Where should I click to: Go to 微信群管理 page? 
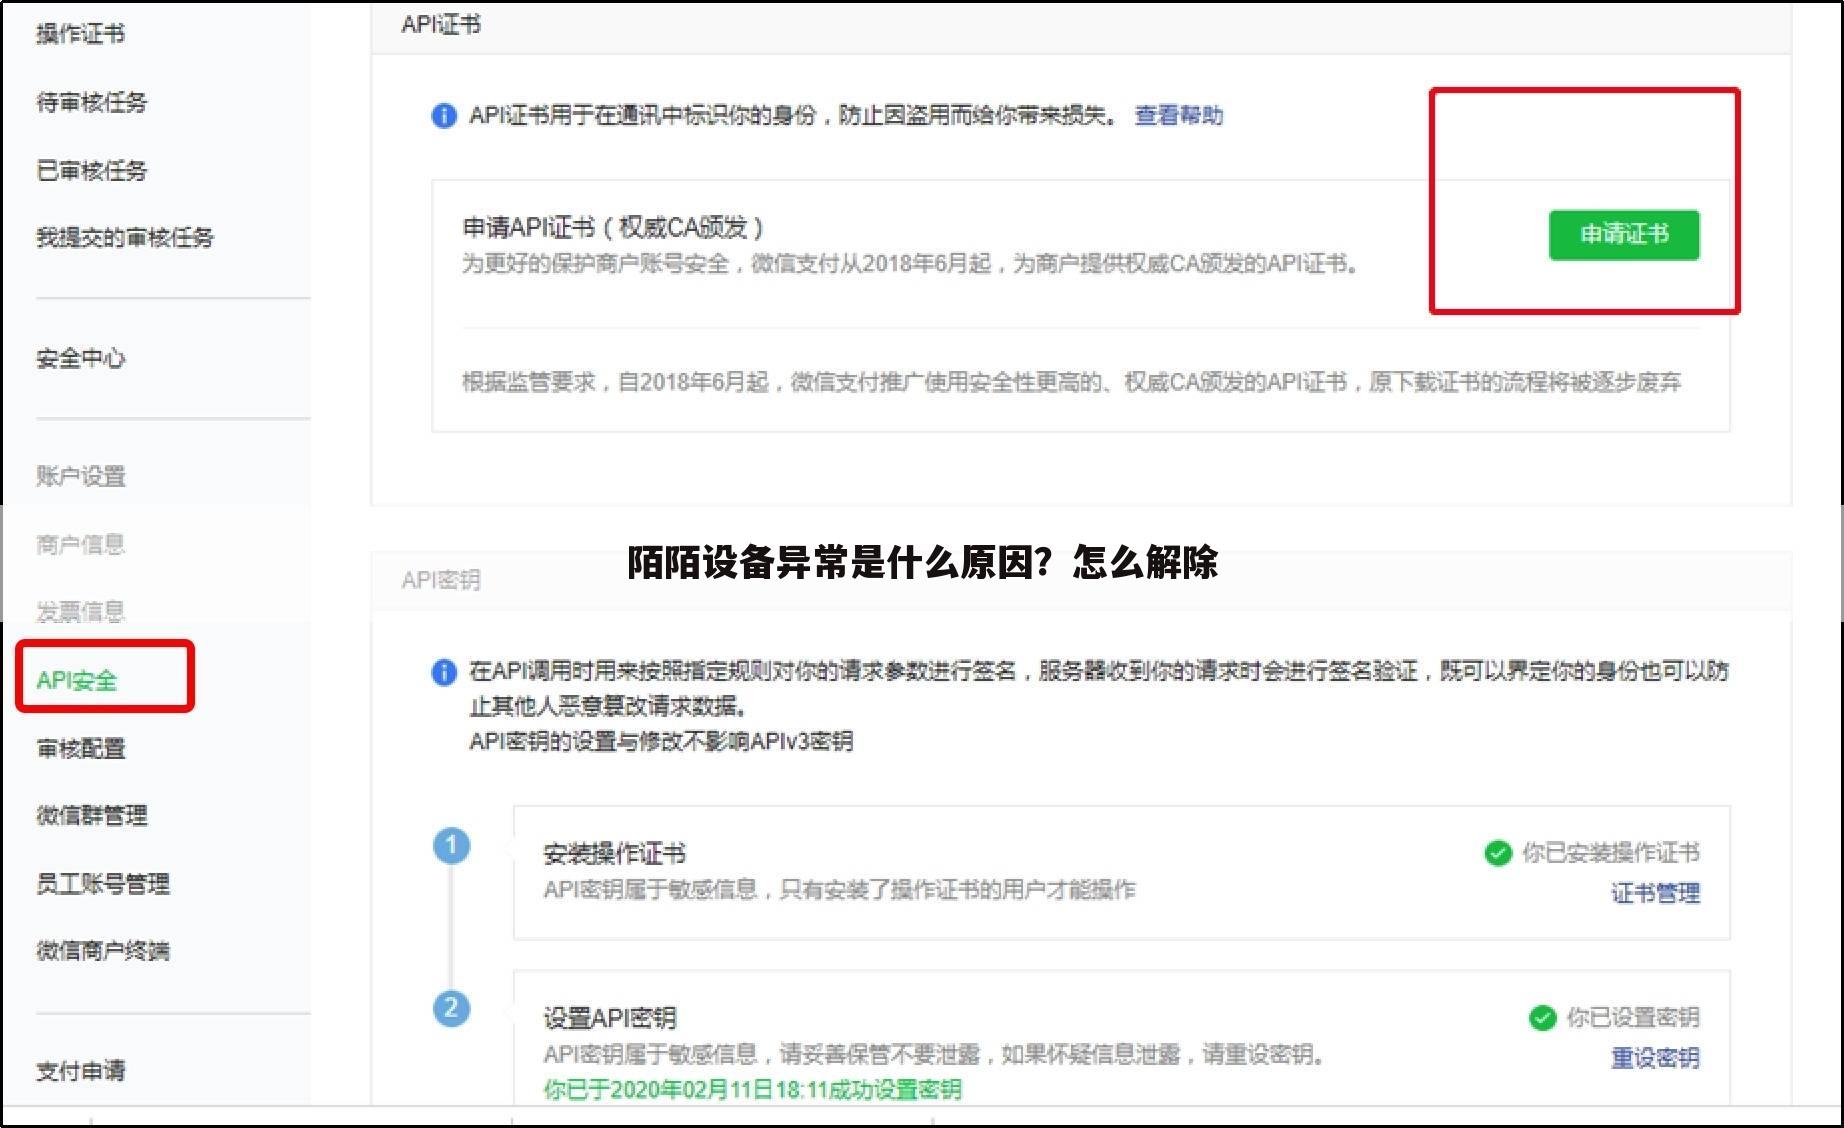pos(91,815)
